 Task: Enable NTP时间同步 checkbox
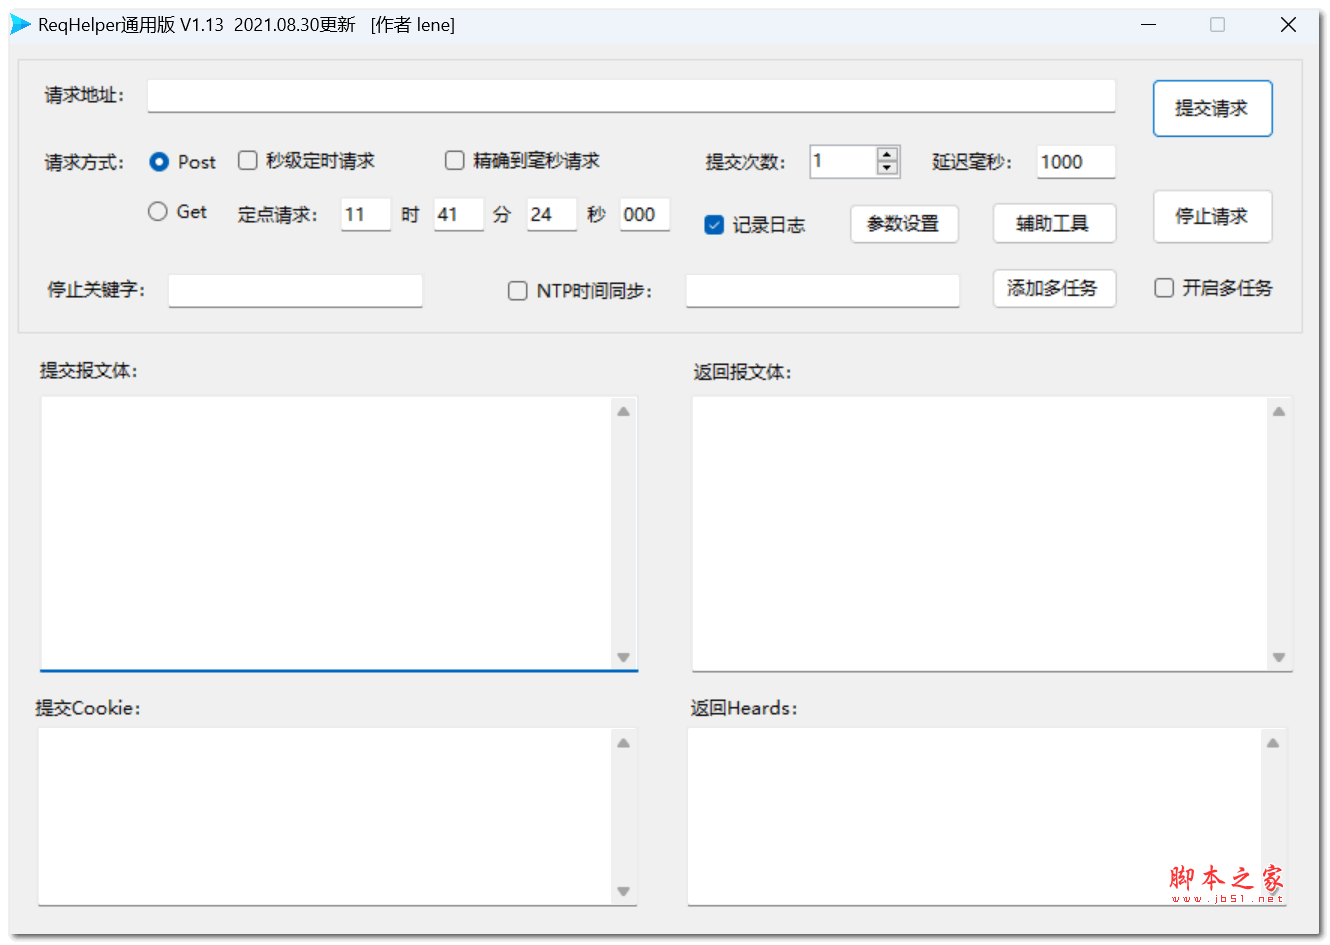coord(517,290)
